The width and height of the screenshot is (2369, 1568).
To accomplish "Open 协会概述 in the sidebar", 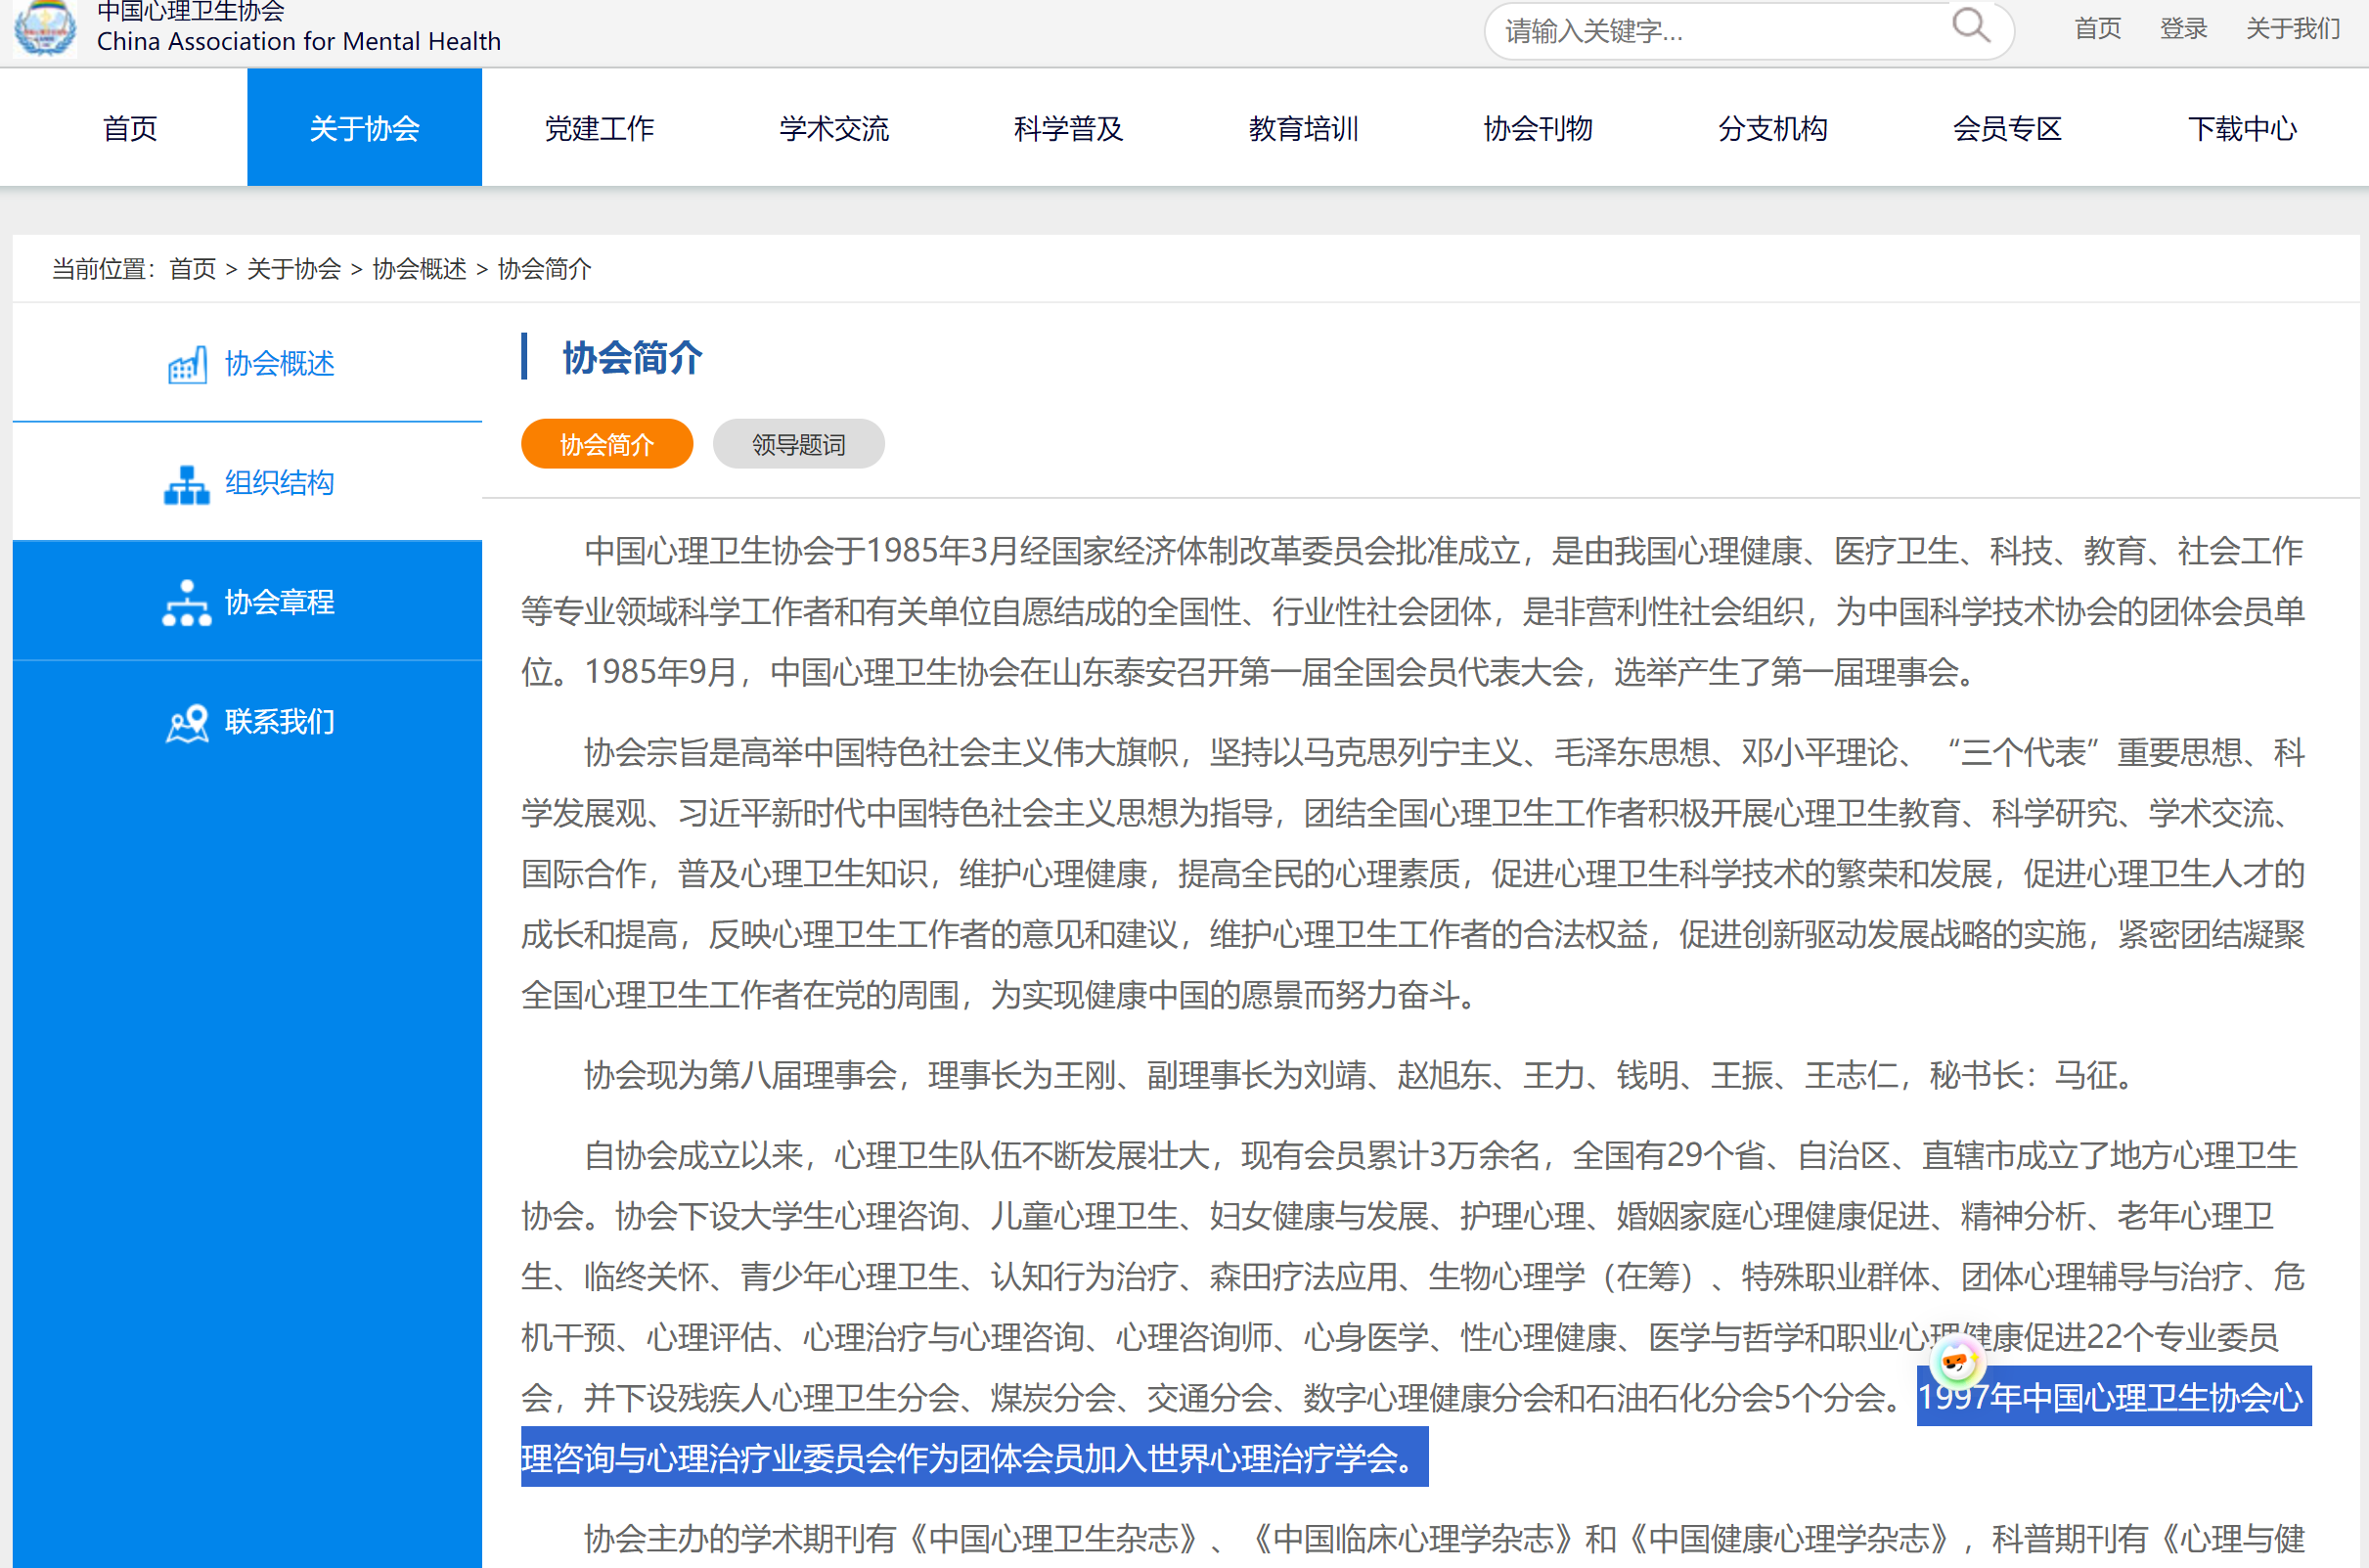I will (247, 363).
